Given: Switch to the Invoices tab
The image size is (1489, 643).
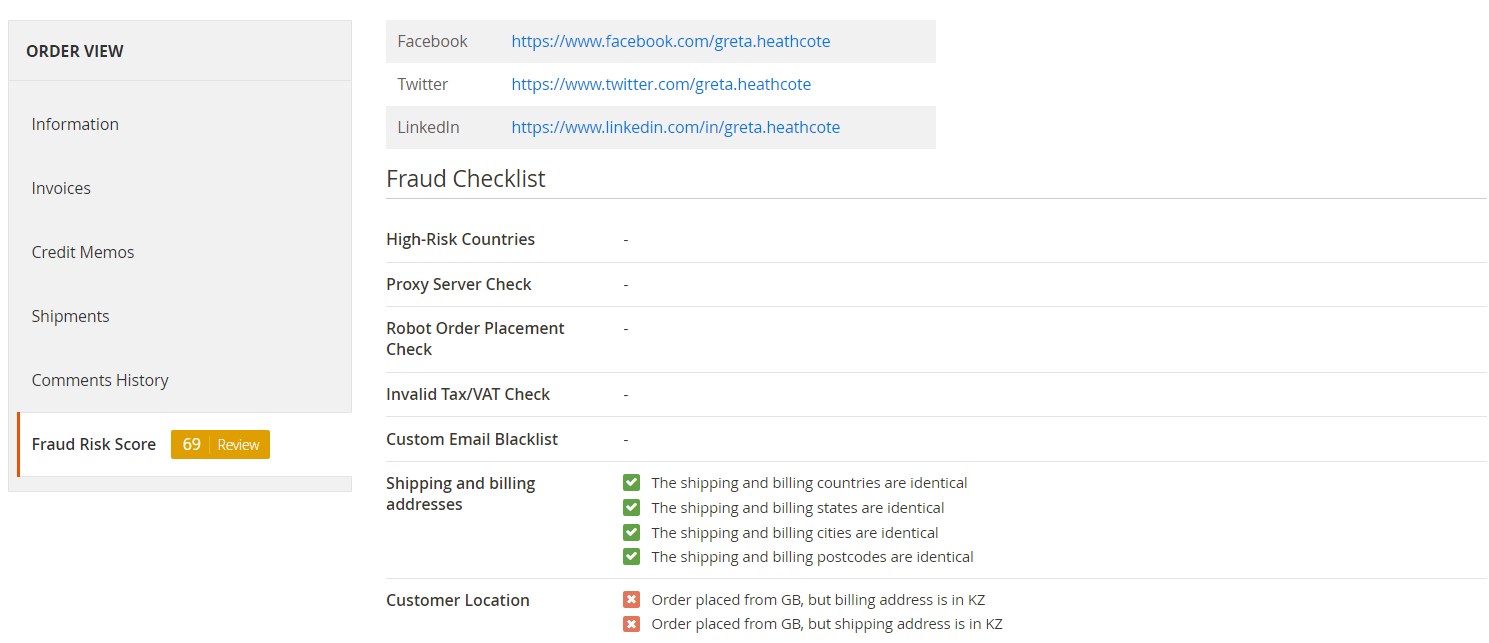Looking at the screenshot, I should coord(61,188).
